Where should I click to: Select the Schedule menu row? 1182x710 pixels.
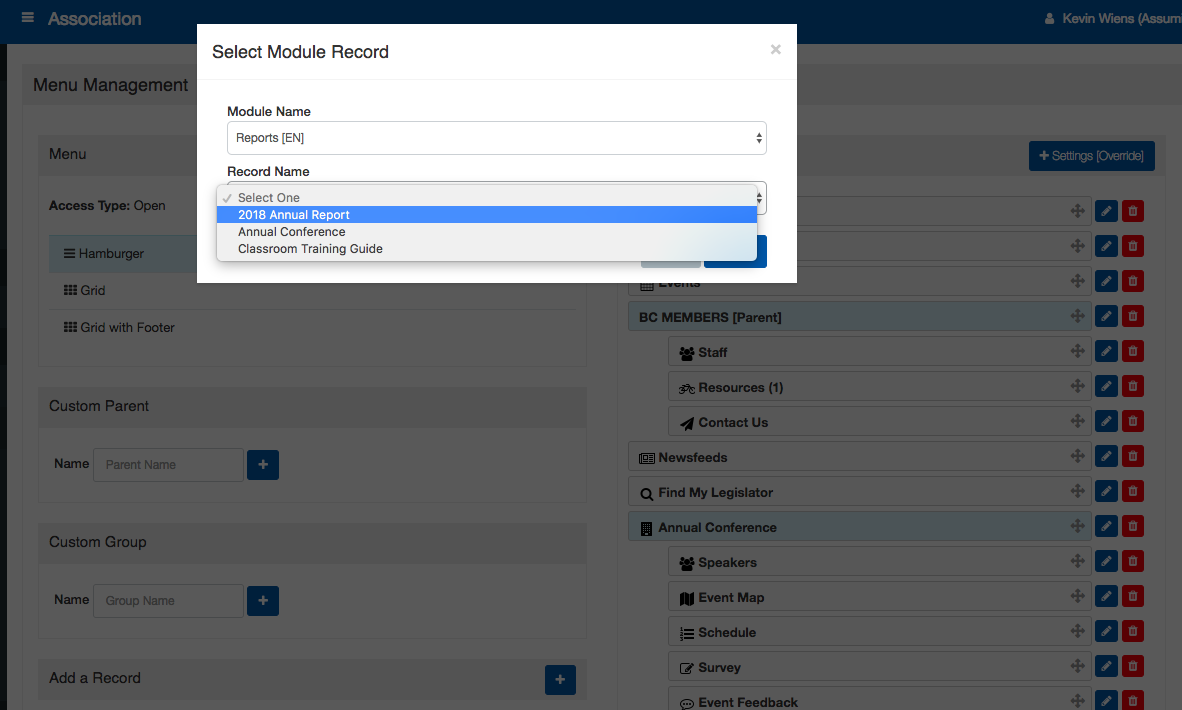click(880, 632)
